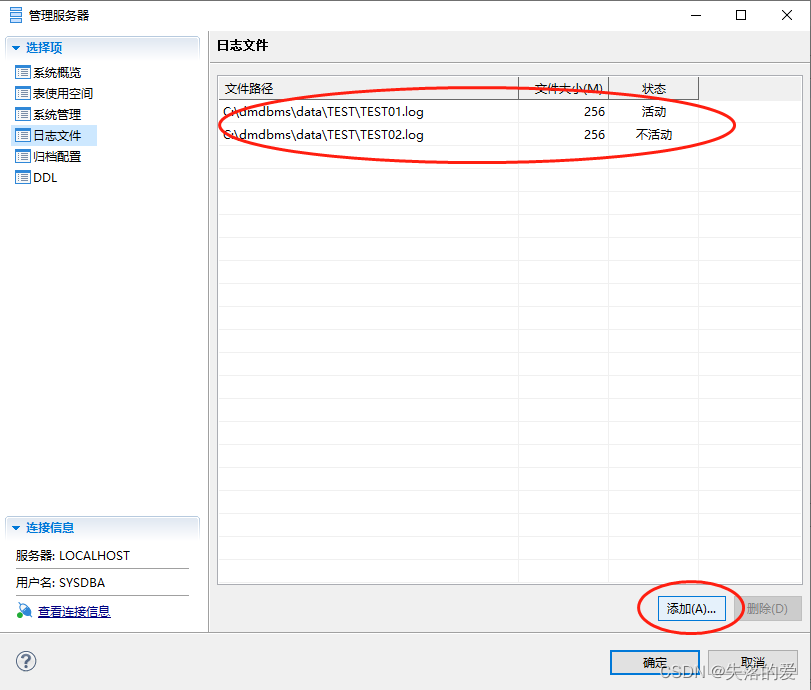
Task: Close the 管理服务器 window
Action: pos(787,15)
